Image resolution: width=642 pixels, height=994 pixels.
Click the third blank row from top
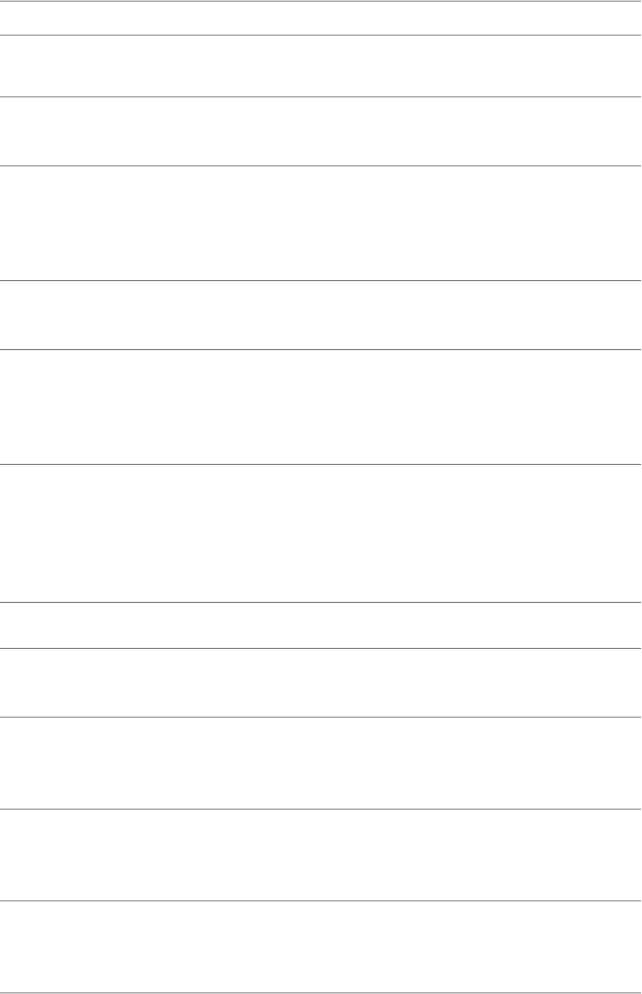[320, 131]
